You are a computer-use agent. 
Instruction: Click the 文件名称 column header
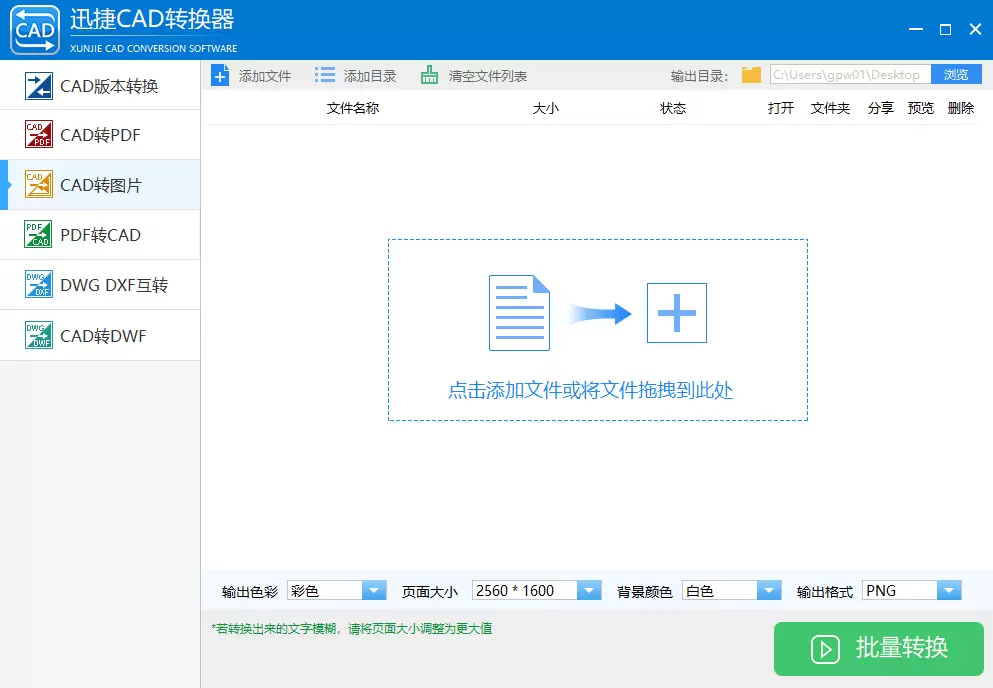point(353,108)
